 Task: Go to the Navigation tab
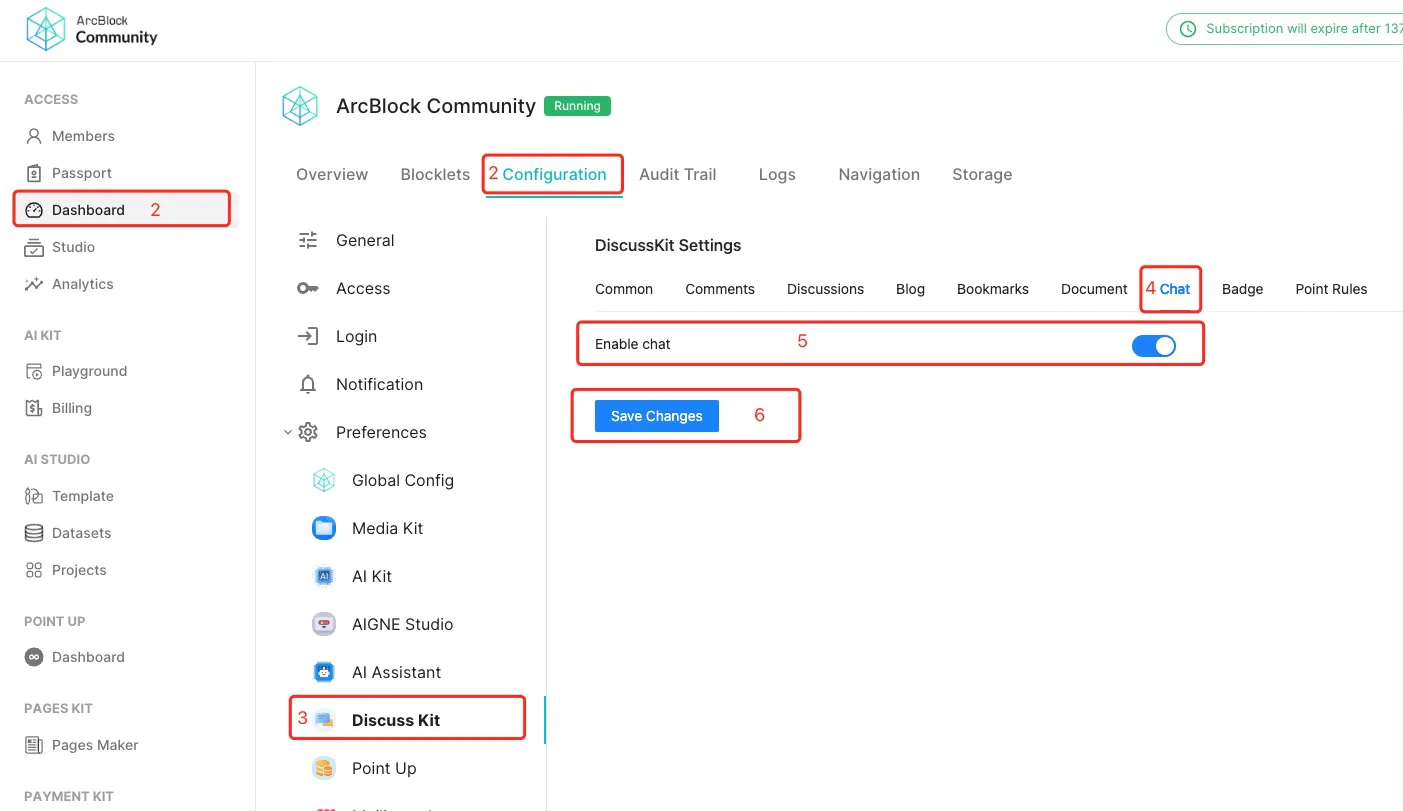coord(879,174)
